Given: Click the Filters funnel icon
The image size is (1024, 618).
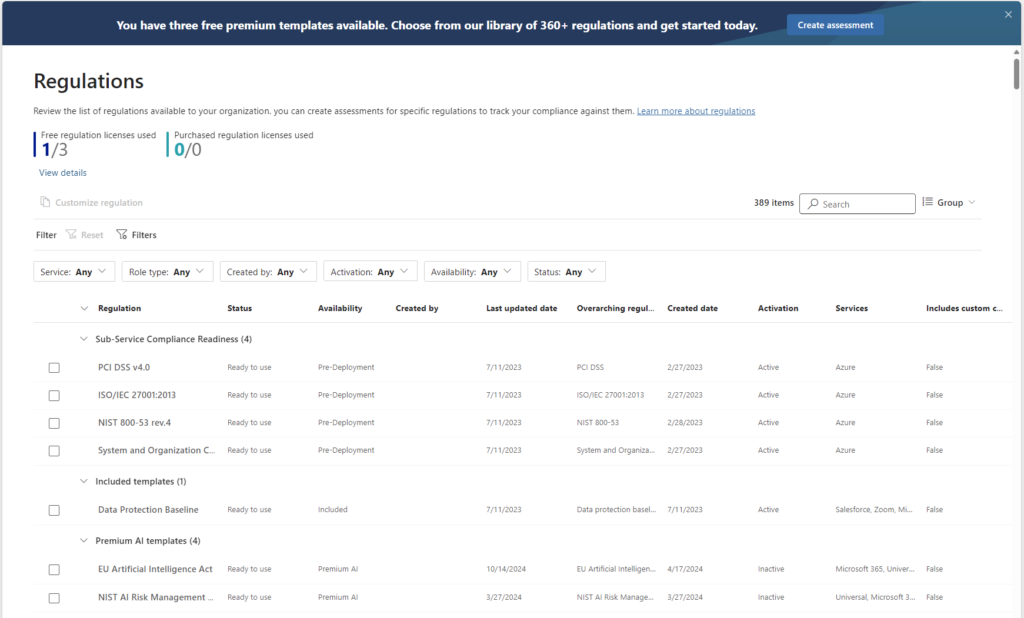Looking at the screenshot, I should click(121, 235).
